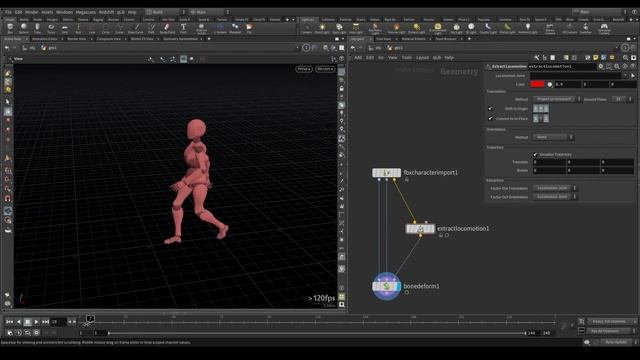The width and height of the screenshot is (640, 360).
Task: Select the Spot Light shelf tool
Action: (339, 29)
